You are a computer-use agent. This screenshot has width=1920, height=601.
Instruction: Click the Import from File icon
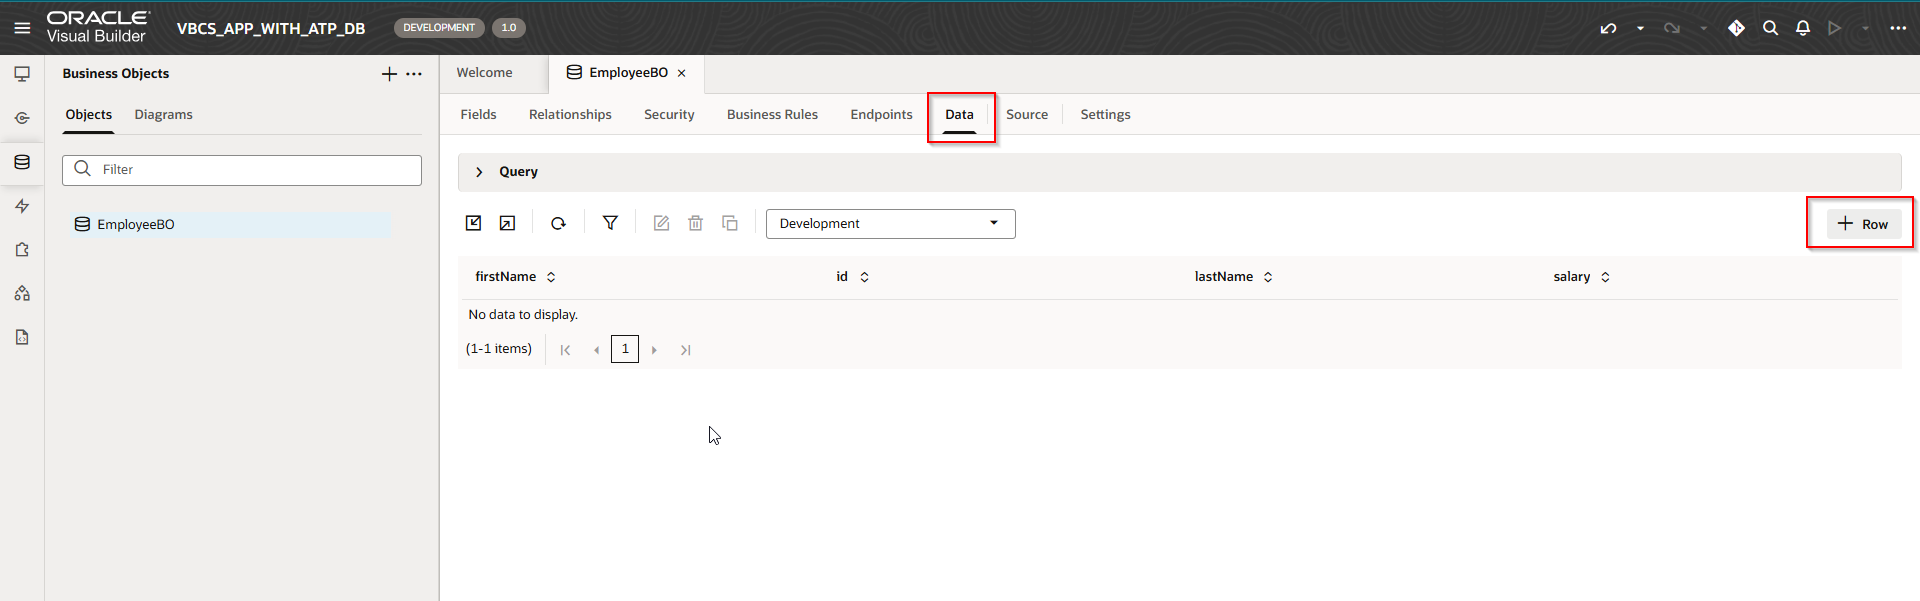474,223
